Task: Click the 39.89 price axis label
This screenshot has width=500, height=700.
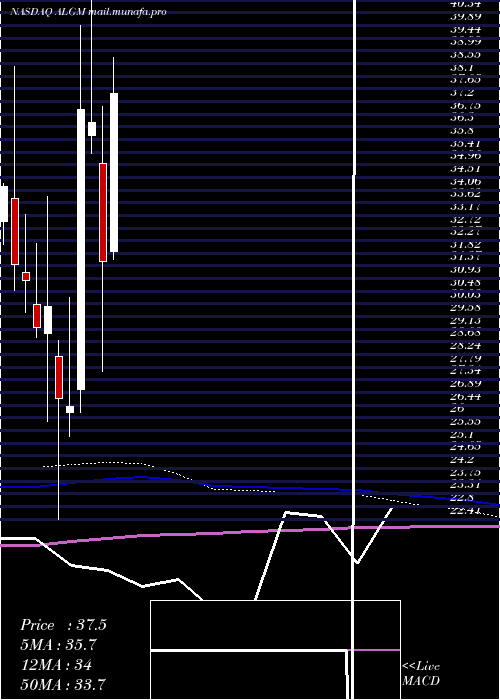Action: (x=465, y=17)
